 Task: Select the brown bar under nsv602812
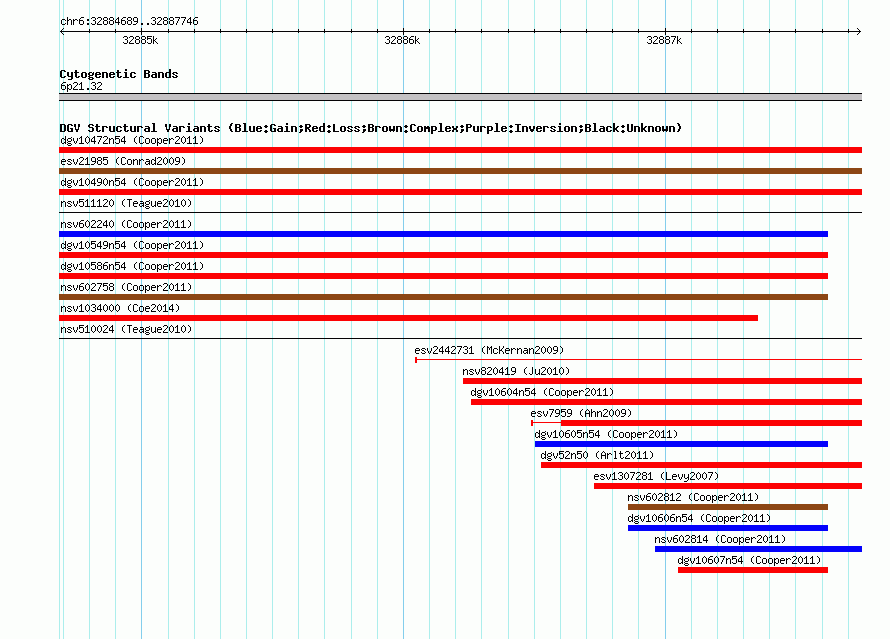(728, 507)
